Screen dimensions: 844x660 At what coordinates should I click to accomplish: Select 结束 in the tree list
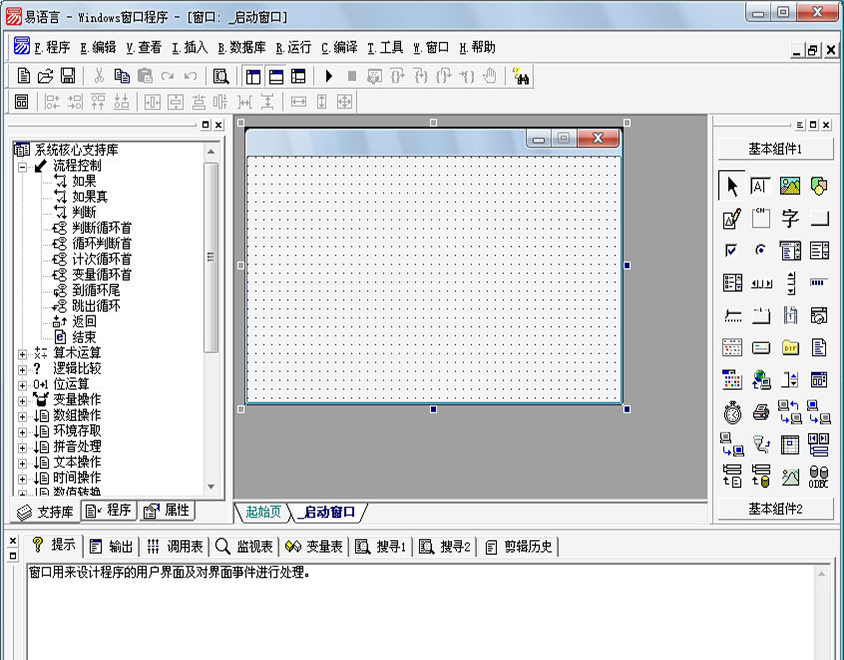tap(84, 338)
